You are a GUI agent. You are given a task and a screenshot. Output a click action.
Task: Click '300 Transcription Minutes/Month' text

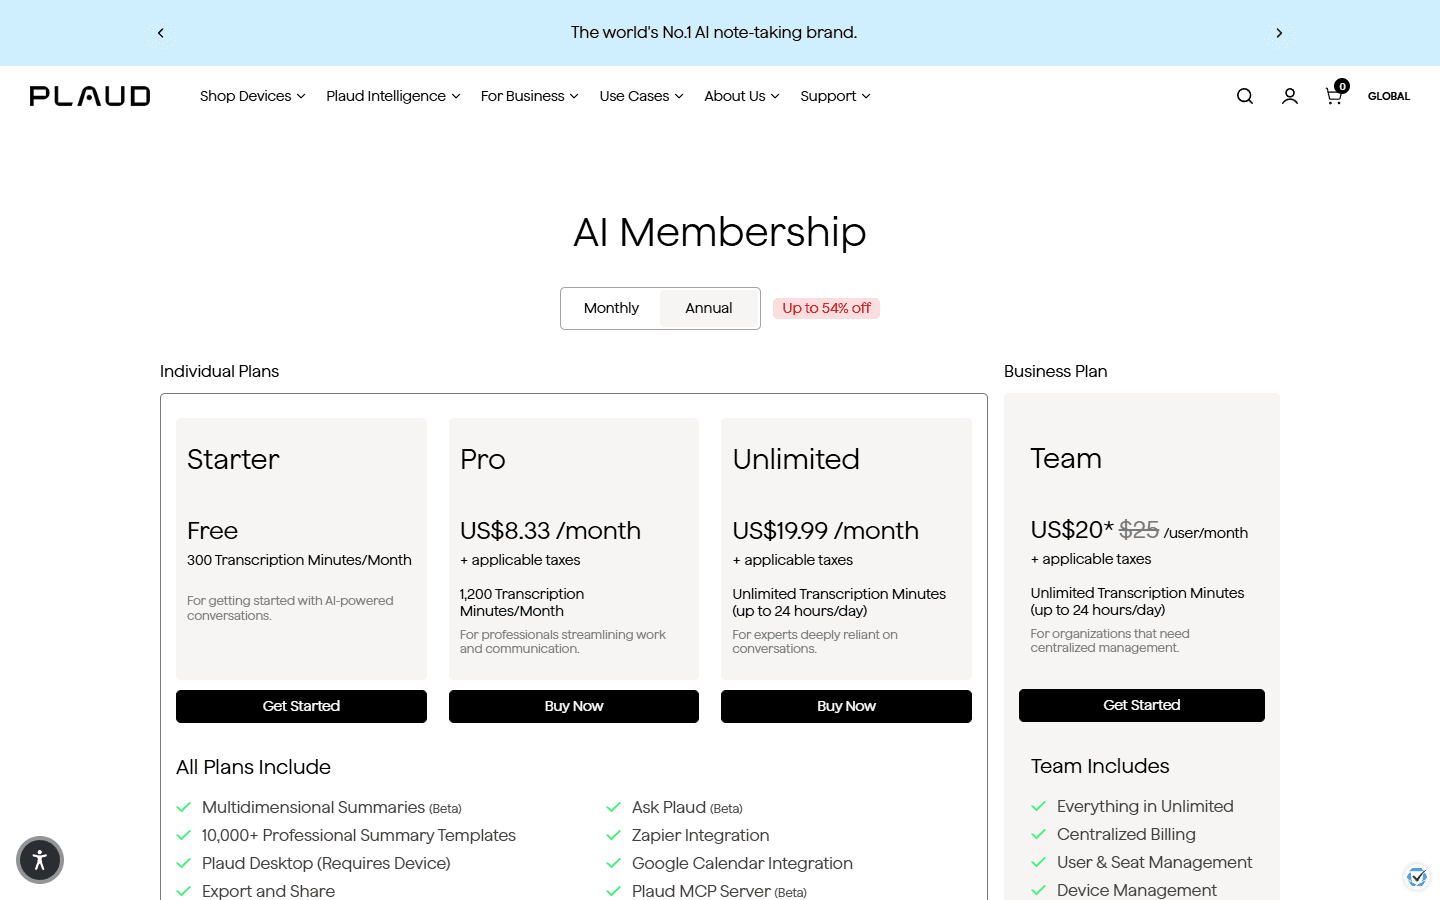[x=299, y=560]
